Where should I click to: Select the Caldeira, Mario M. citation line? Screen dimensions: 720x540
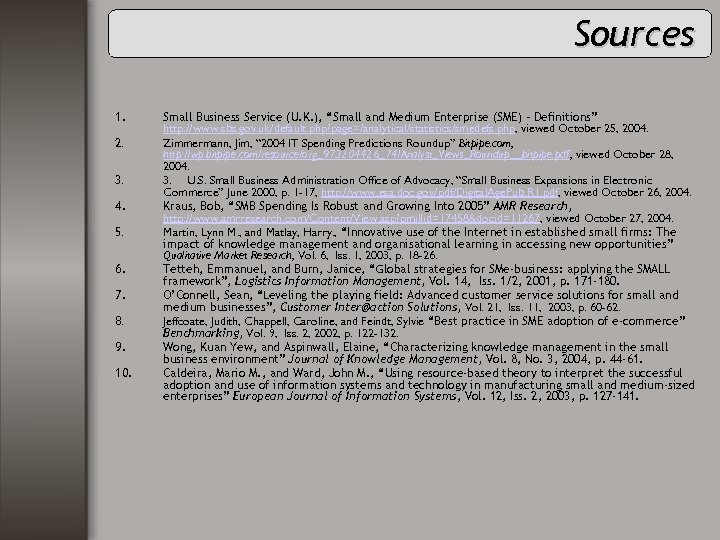click(422, 372)
